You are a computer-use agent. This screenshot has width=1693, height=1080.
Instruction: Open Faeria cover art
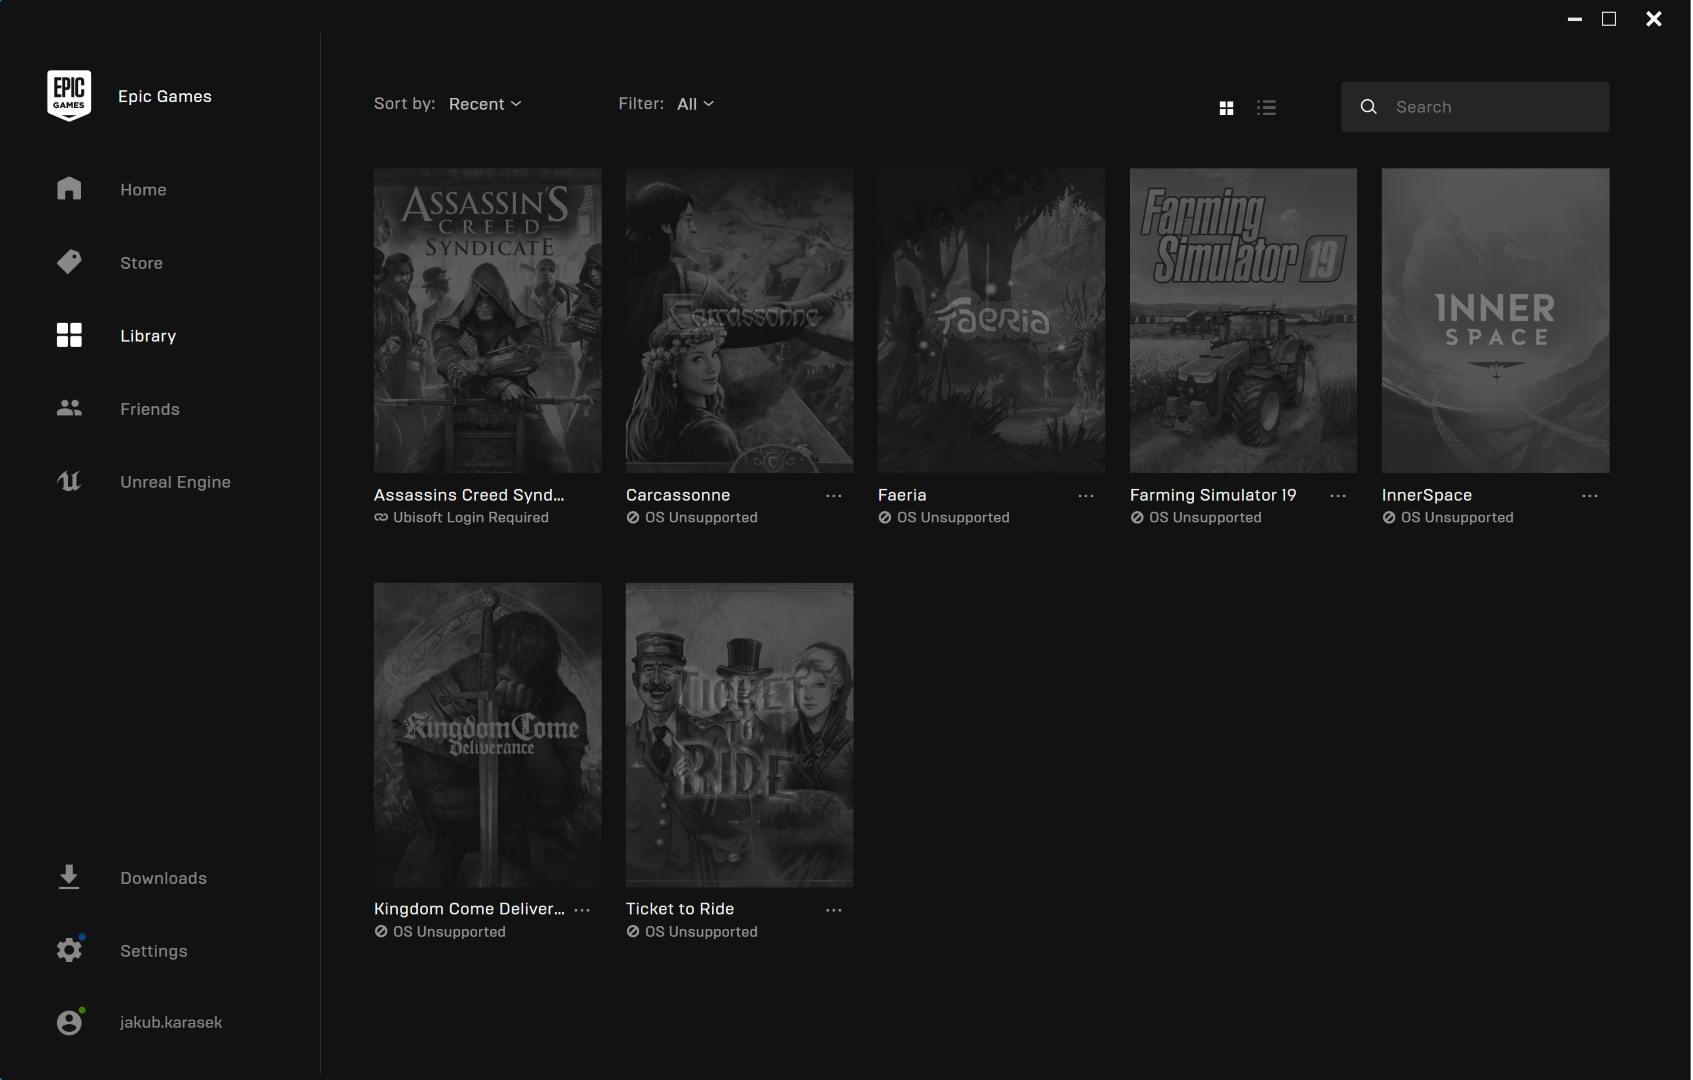pos(992,320)
